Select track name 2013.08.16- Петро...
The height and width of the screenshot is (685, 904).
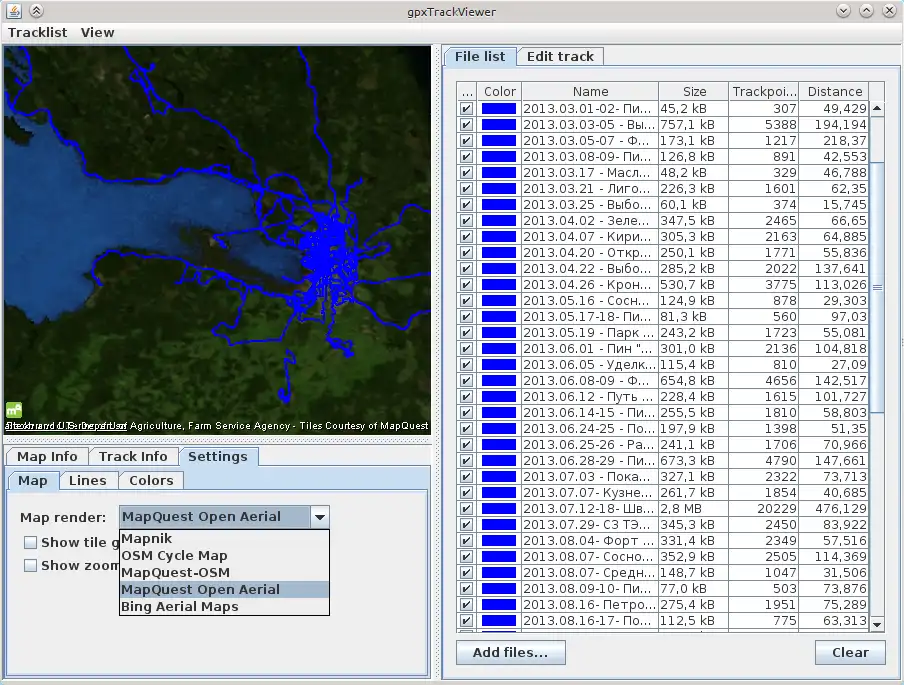pyautogui.click(x=590, y=605)
